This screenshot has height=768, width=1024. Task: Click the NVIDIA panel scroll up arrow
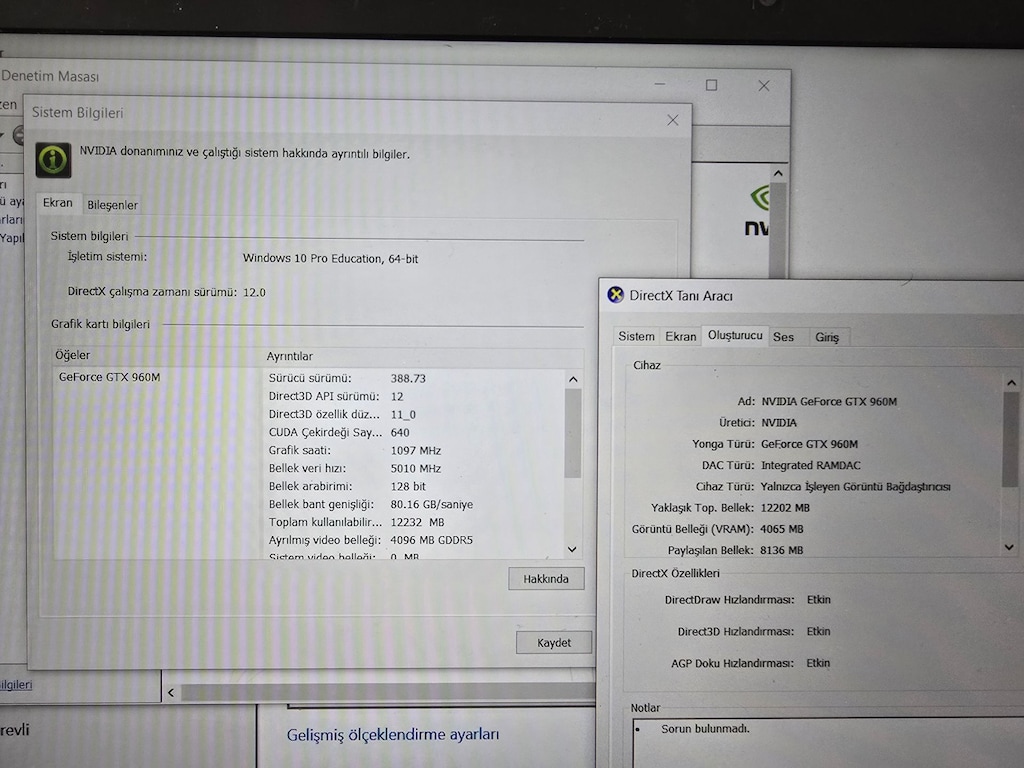point(778,174)
